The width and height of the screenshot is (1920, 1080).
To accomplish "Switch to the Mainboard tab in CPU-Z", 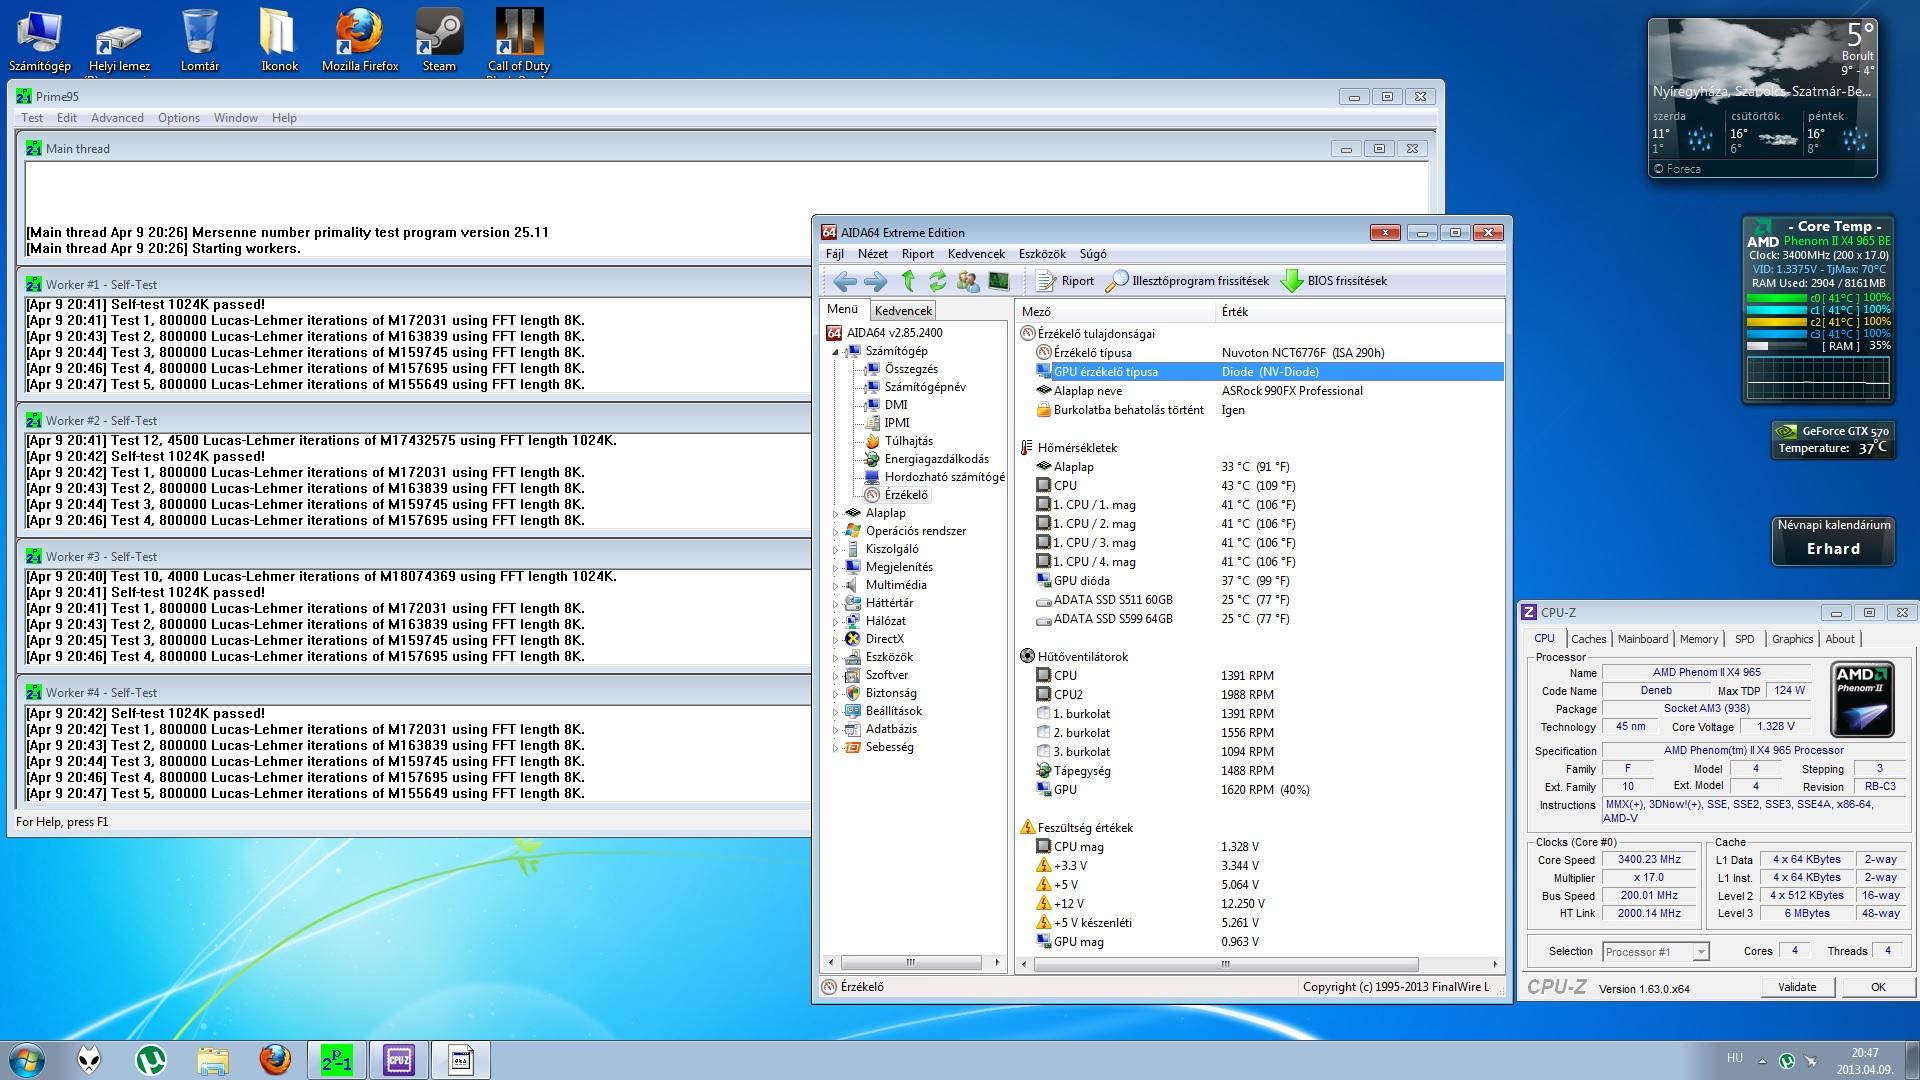I will click(x=1642, y=639).
